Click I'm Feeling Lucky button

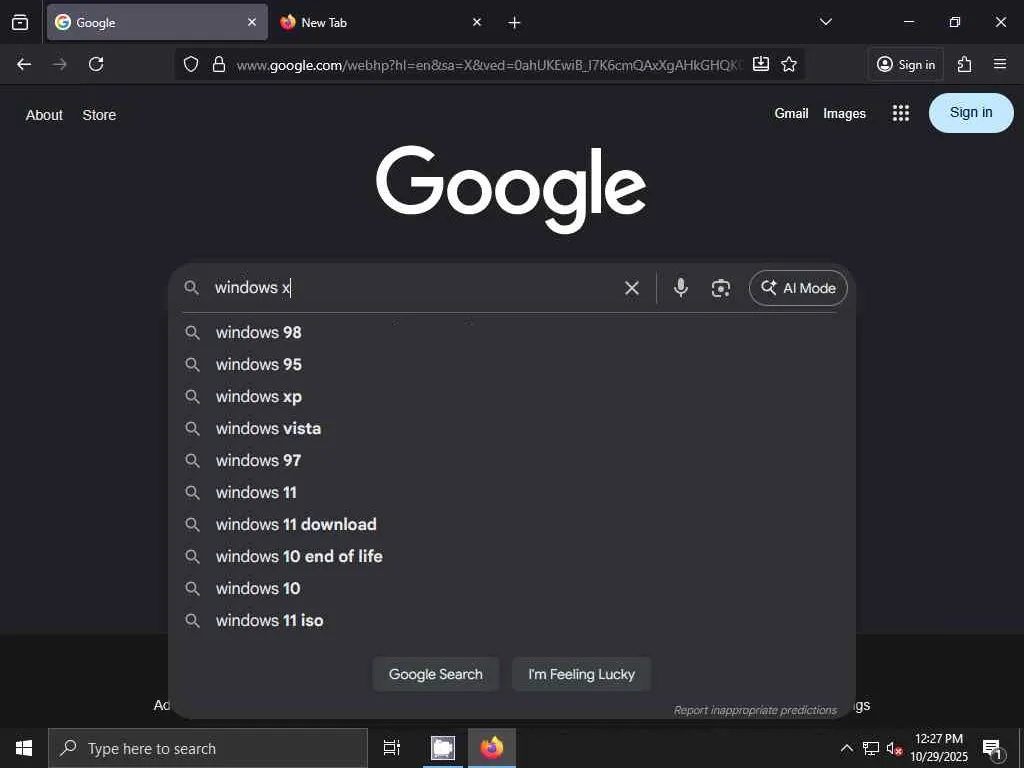[581, 674]
